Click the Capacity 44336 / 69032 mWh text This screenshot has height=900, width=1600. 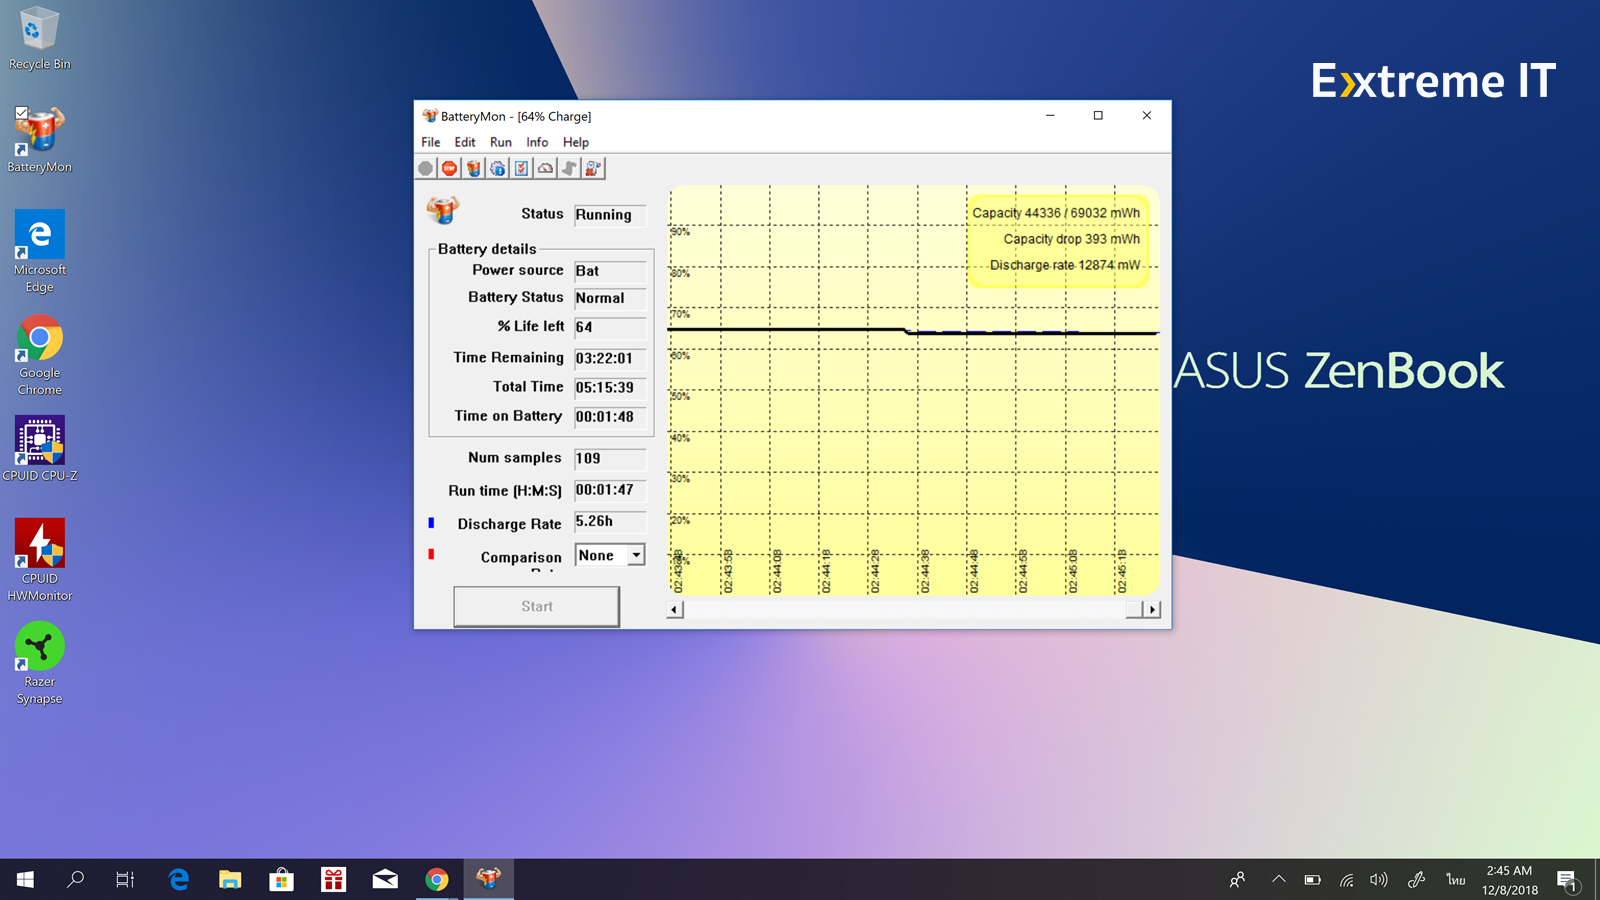[1056, 213]
